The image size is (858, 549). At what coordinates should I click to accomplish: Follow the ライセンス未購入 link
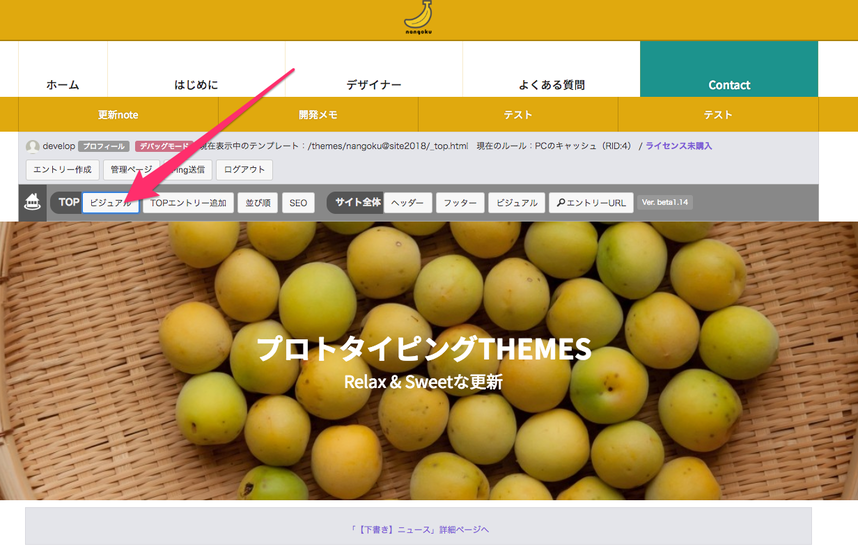point(679,146)
